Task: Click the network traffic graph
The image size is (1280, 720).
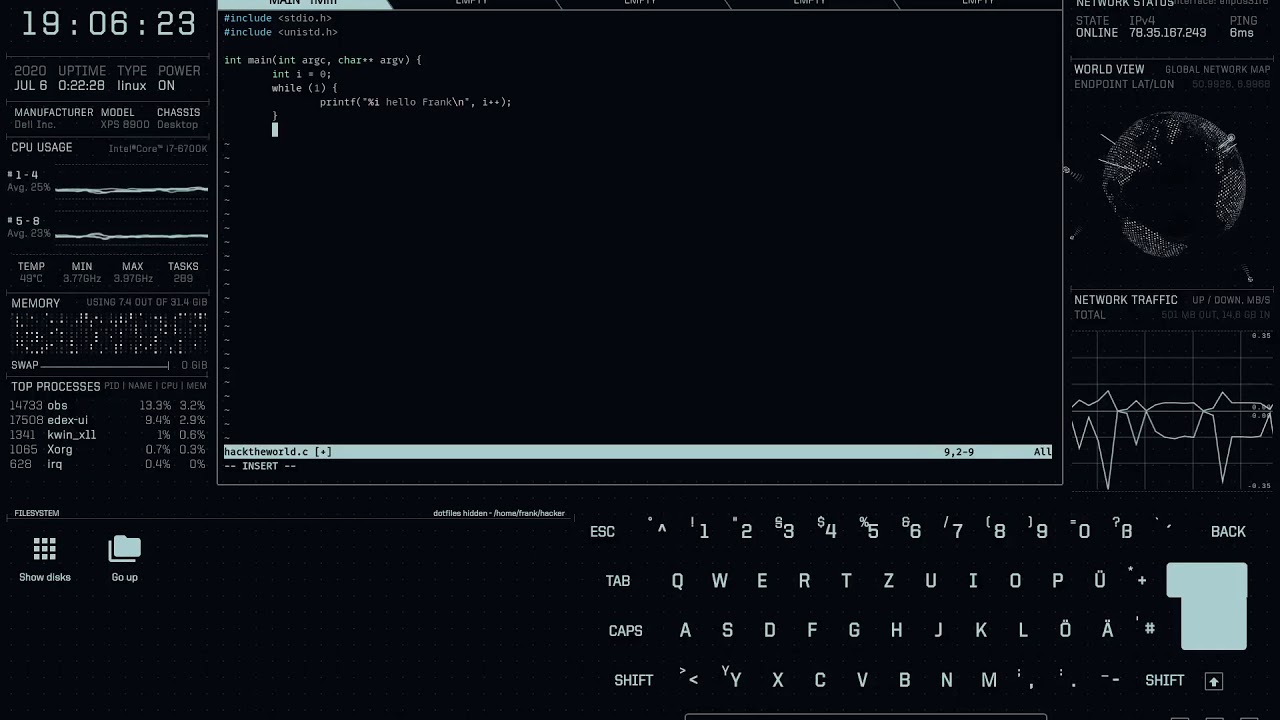Action: [x=1172, y=411]
